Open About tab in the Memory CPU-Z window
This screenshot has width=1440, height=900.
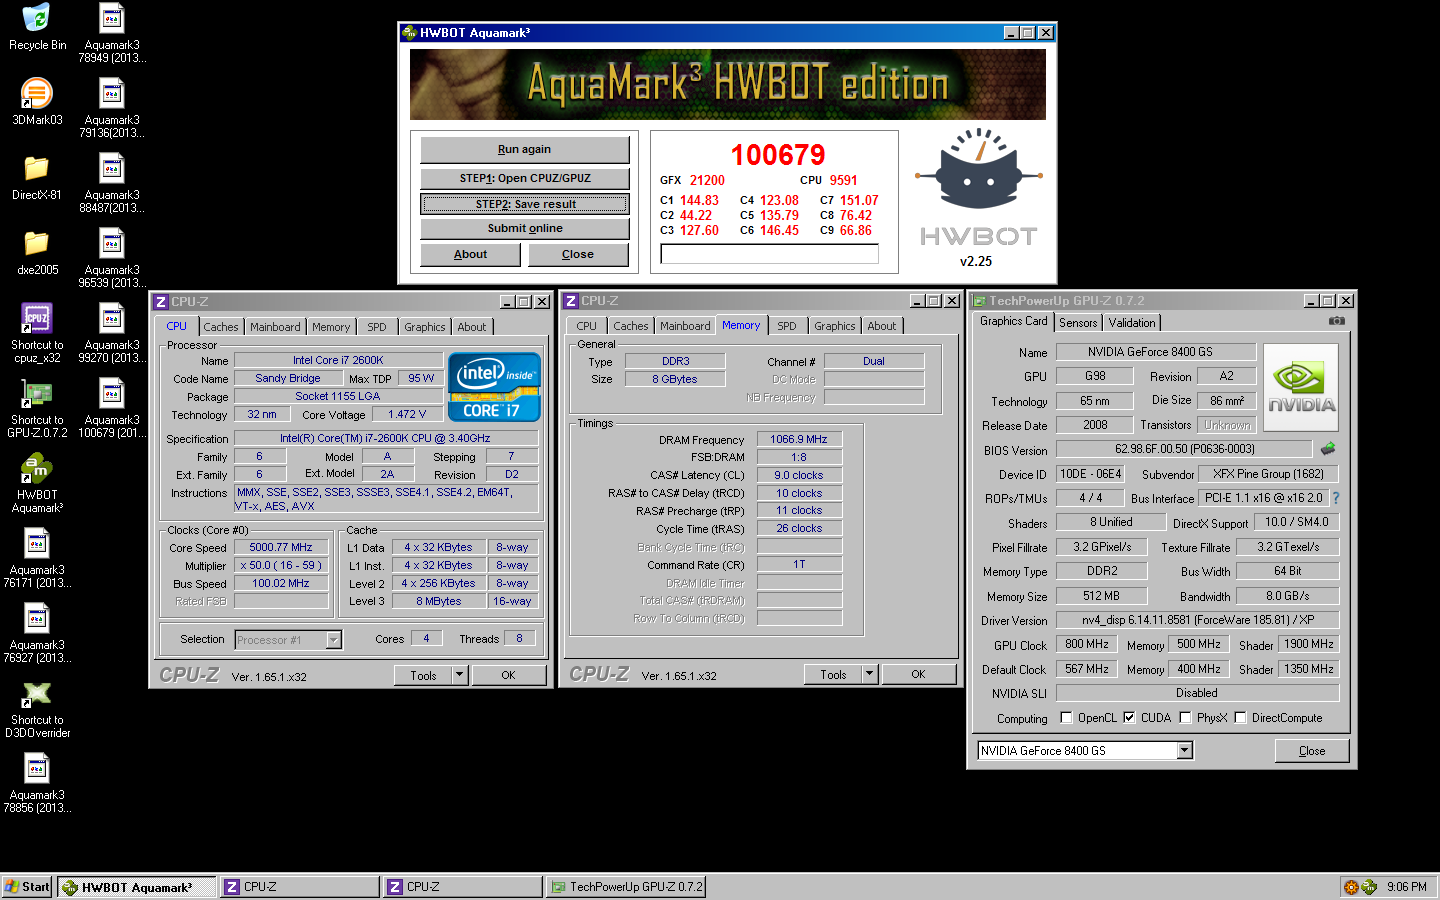(x=881, y=326)
